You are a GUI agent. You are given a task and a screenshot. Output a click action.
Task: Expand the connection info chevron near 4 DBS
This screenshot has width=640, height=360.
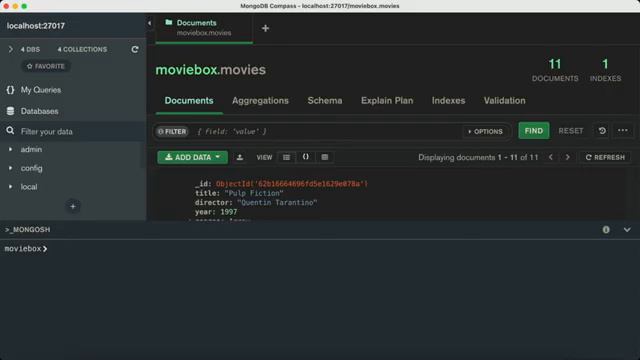(x=11, y=49)
